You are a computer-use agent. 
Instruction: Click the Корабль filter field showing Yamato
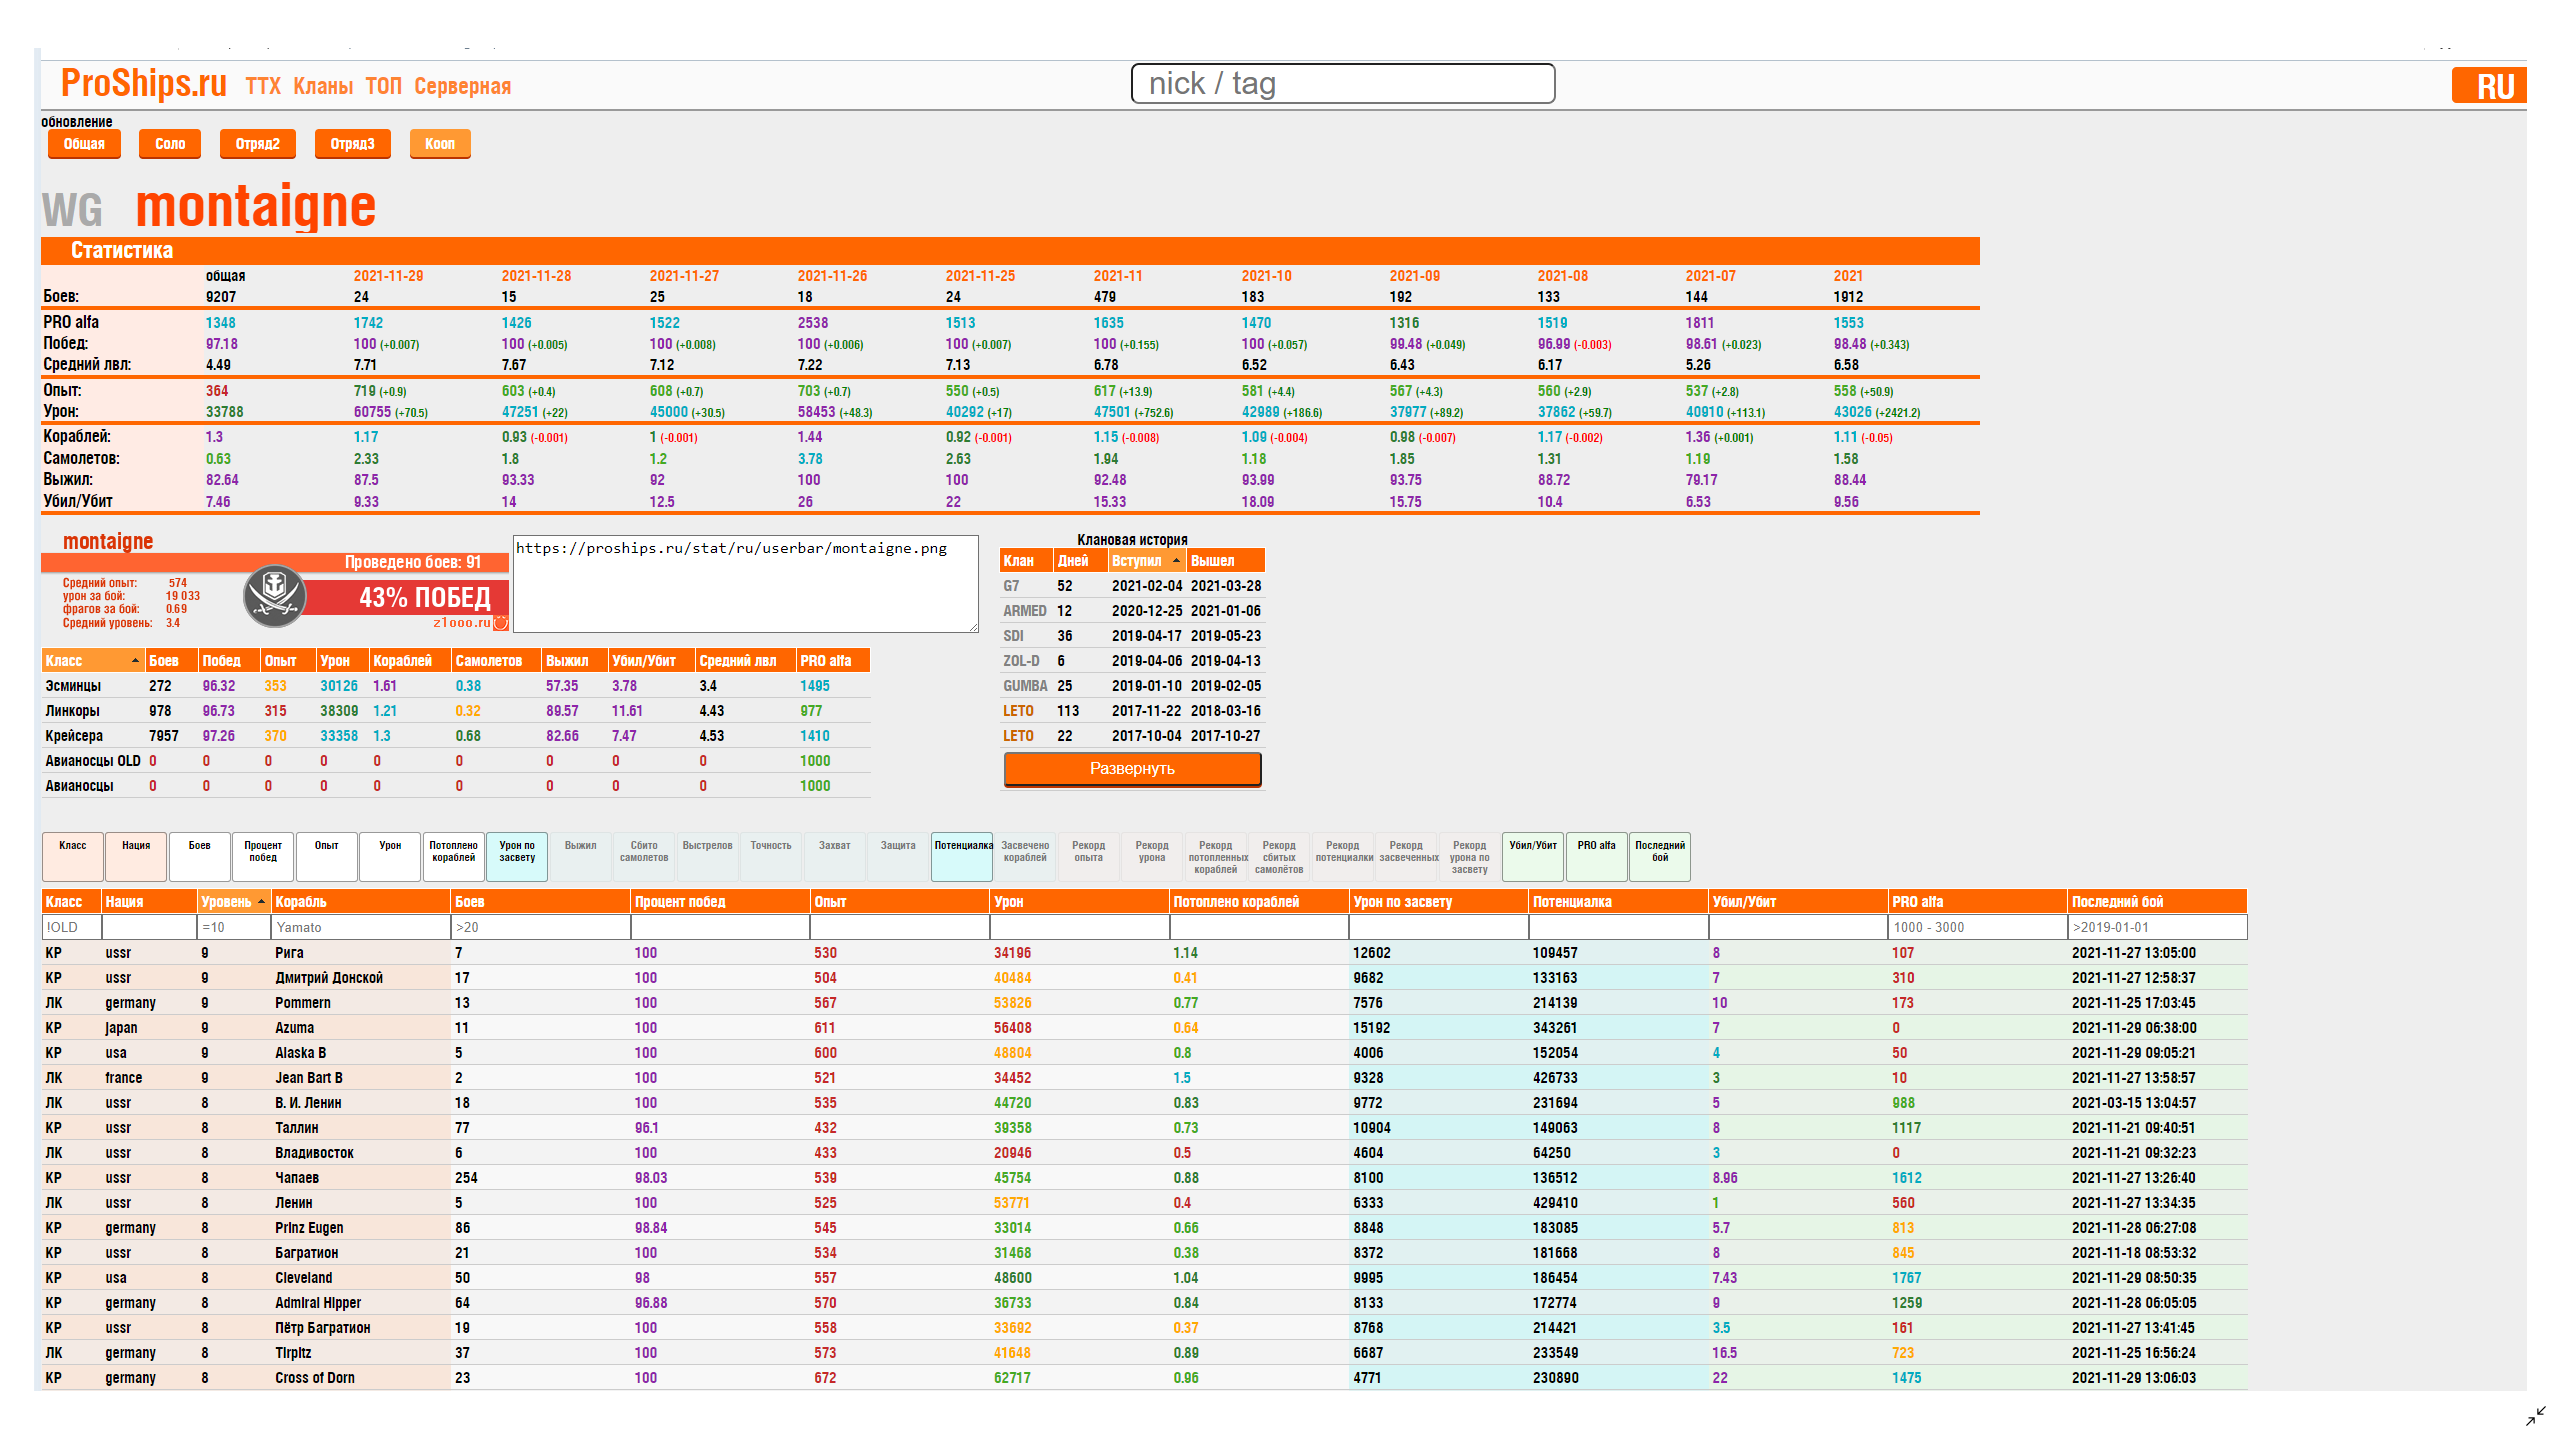coord(360,927)
